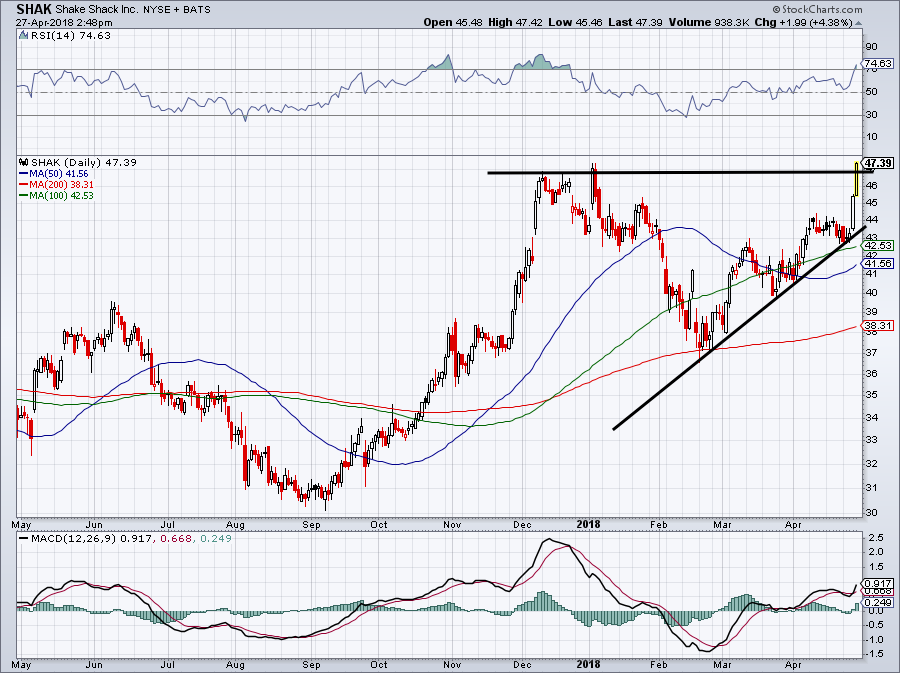Click the red 38.31 MA(200) tag on the price axis
This screenshot has width=900, height=673.
(x=878, y=325)
